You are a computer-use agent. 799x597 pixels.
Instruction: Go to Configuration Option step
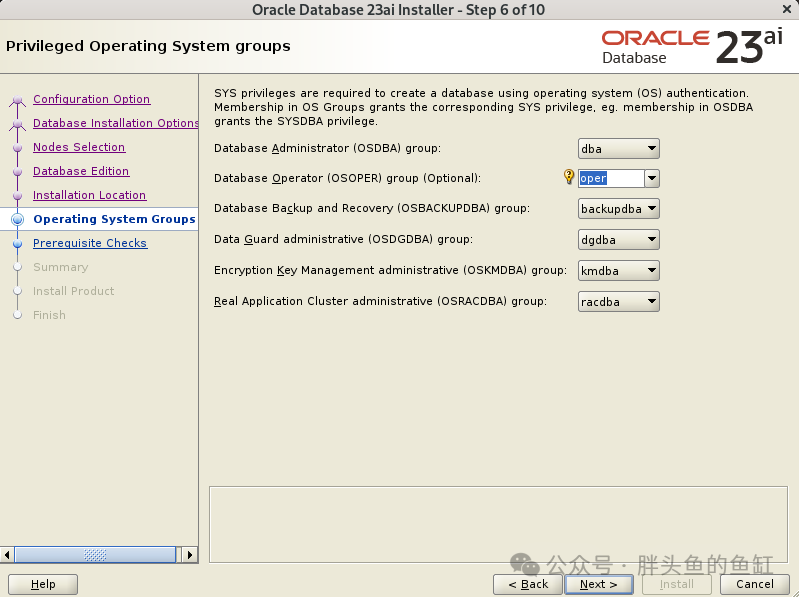pos(92,99)
